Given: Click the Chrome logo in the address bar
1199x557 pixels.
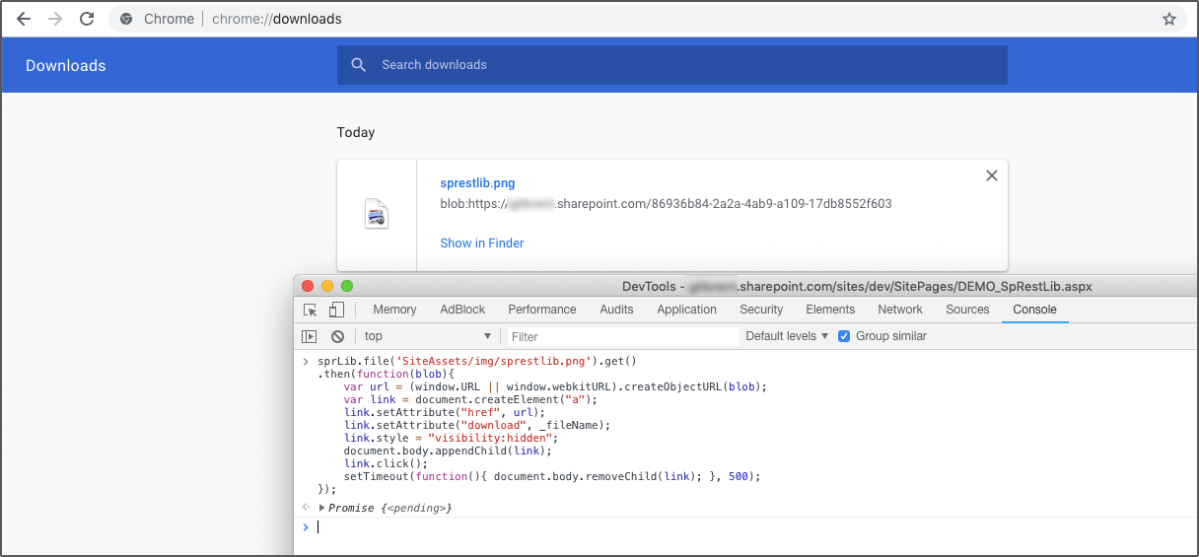Looking at the screenshot, I should [127, 19].
